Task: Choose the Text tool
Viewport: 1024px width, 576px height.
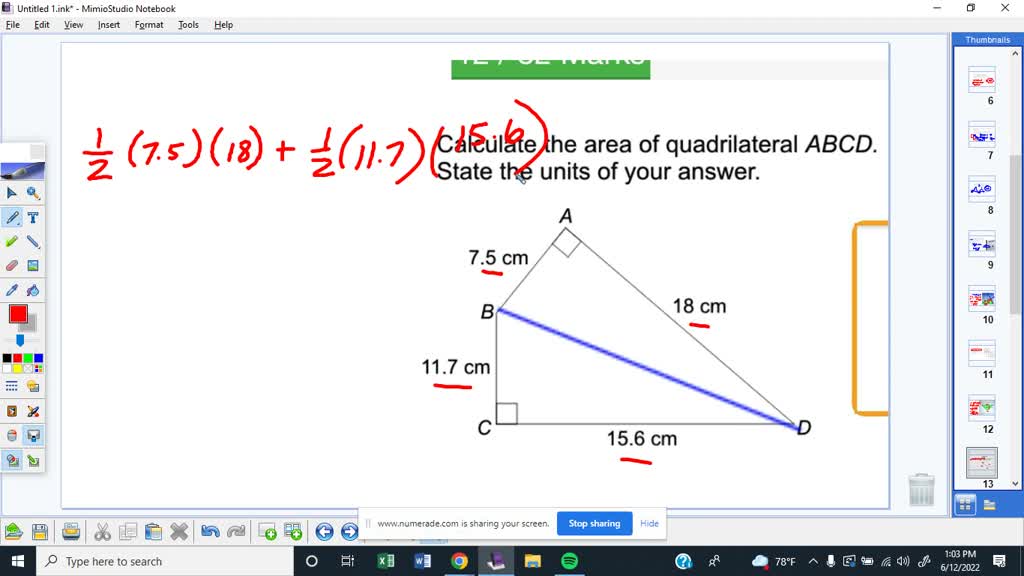Action: pos(32,219)
